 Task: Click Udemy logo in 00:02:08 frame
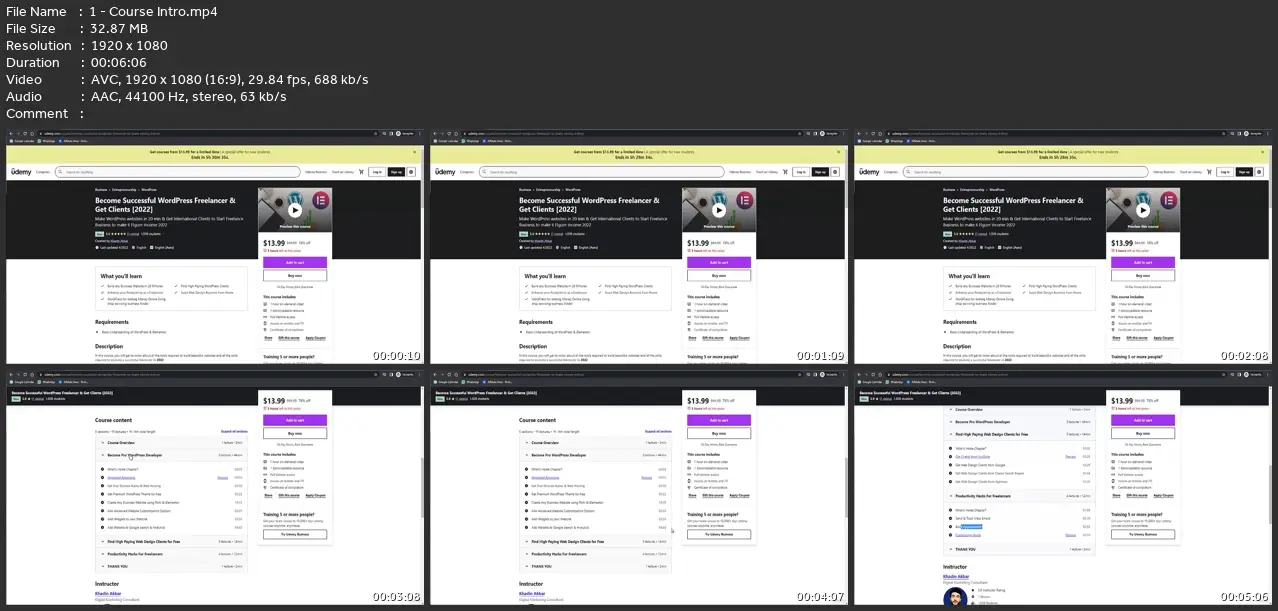click(x=870, y=172)
